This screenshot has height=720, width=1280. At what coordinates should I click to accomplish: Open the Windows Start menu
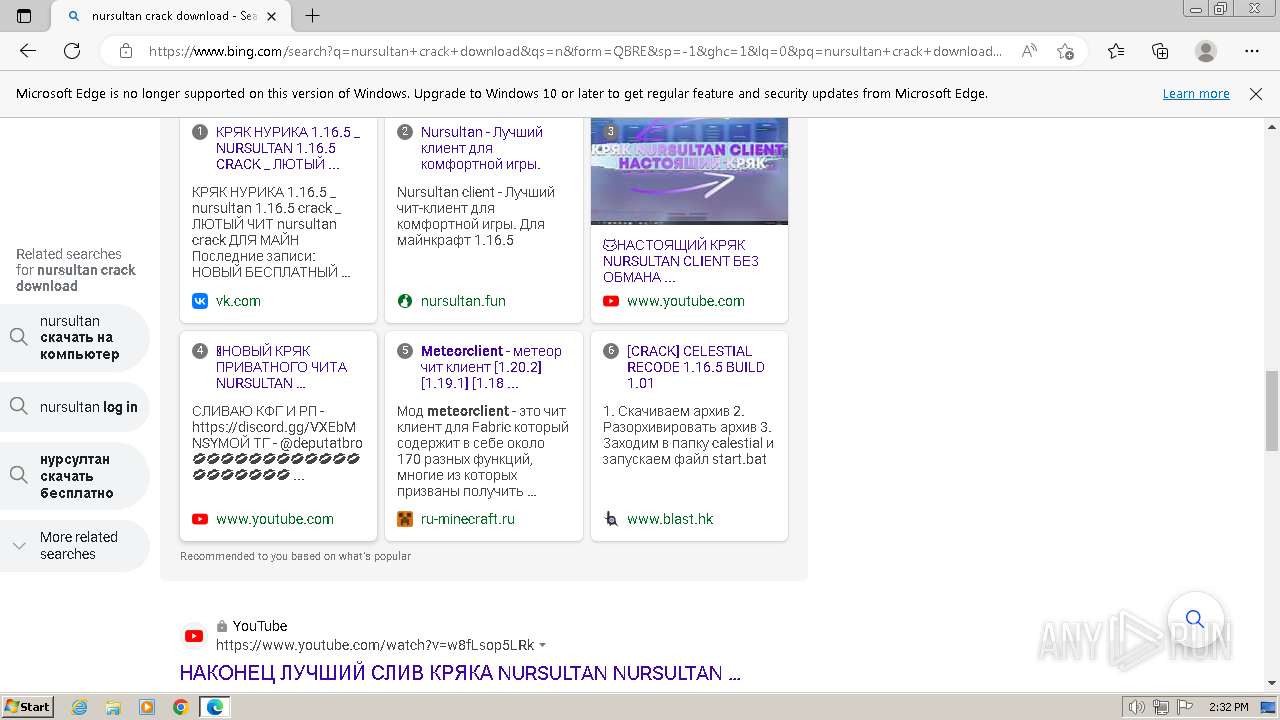click(27, 707)
